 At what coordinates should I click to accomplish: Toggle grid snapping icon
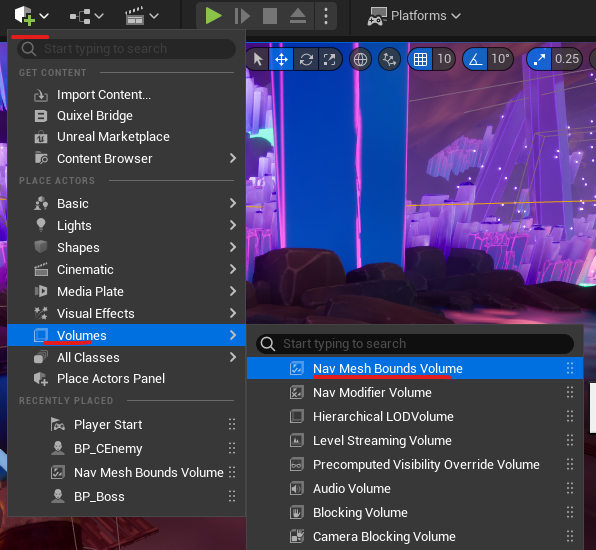pos(420,59)
